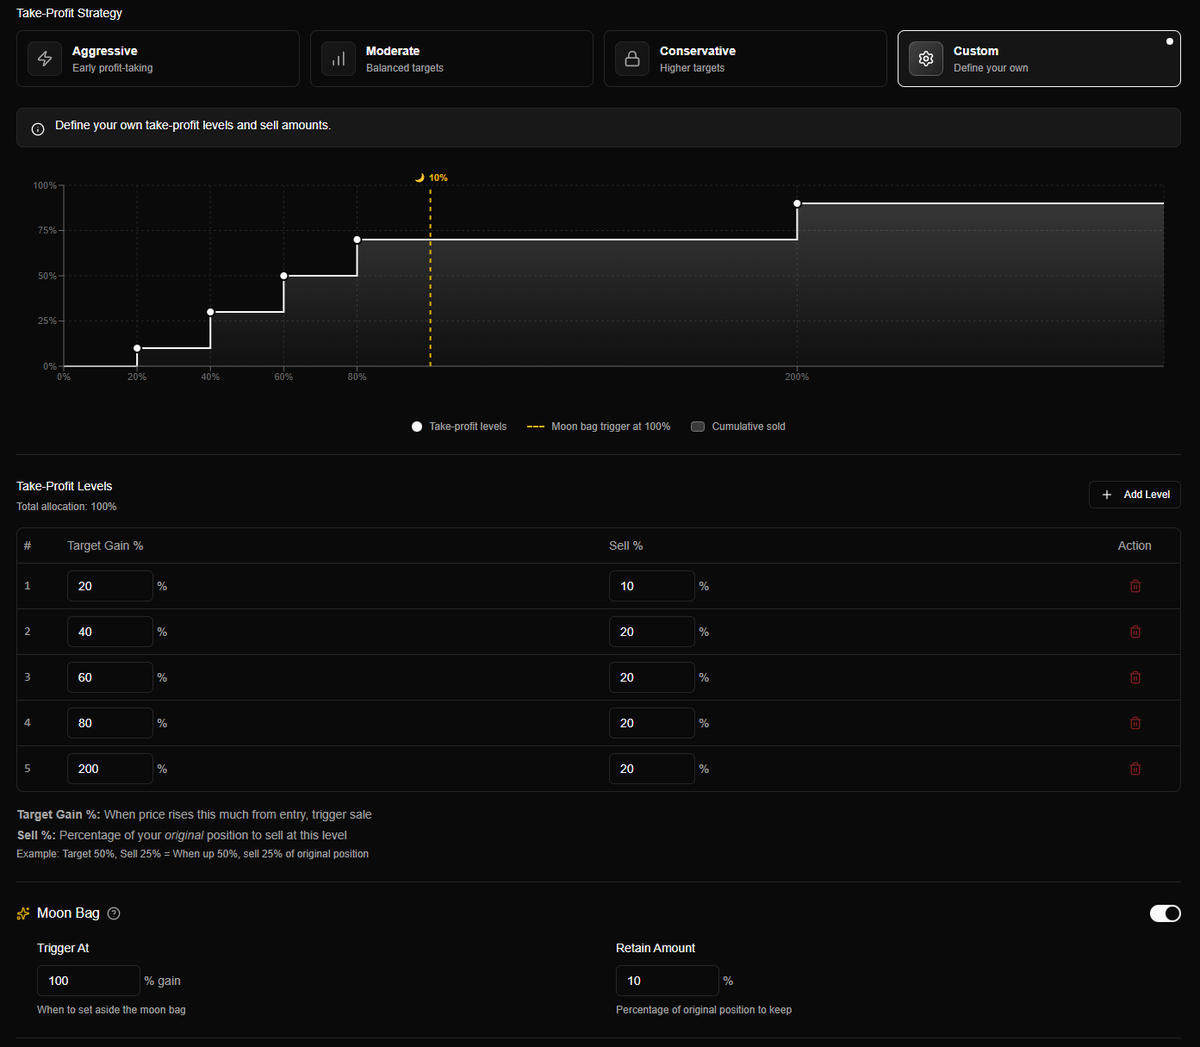Click the 'Percentage of original position to keep' hint

point(704,1010)
